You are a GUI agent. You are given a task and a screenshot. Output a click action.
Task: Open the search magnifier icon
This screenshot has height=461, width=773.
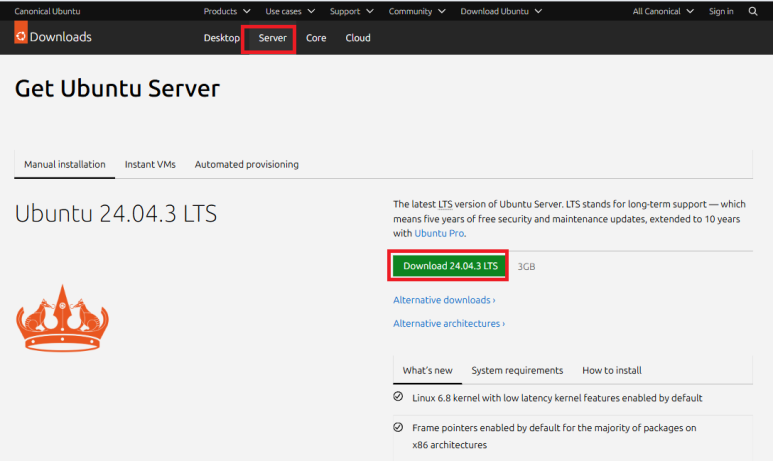pos(752,11)
